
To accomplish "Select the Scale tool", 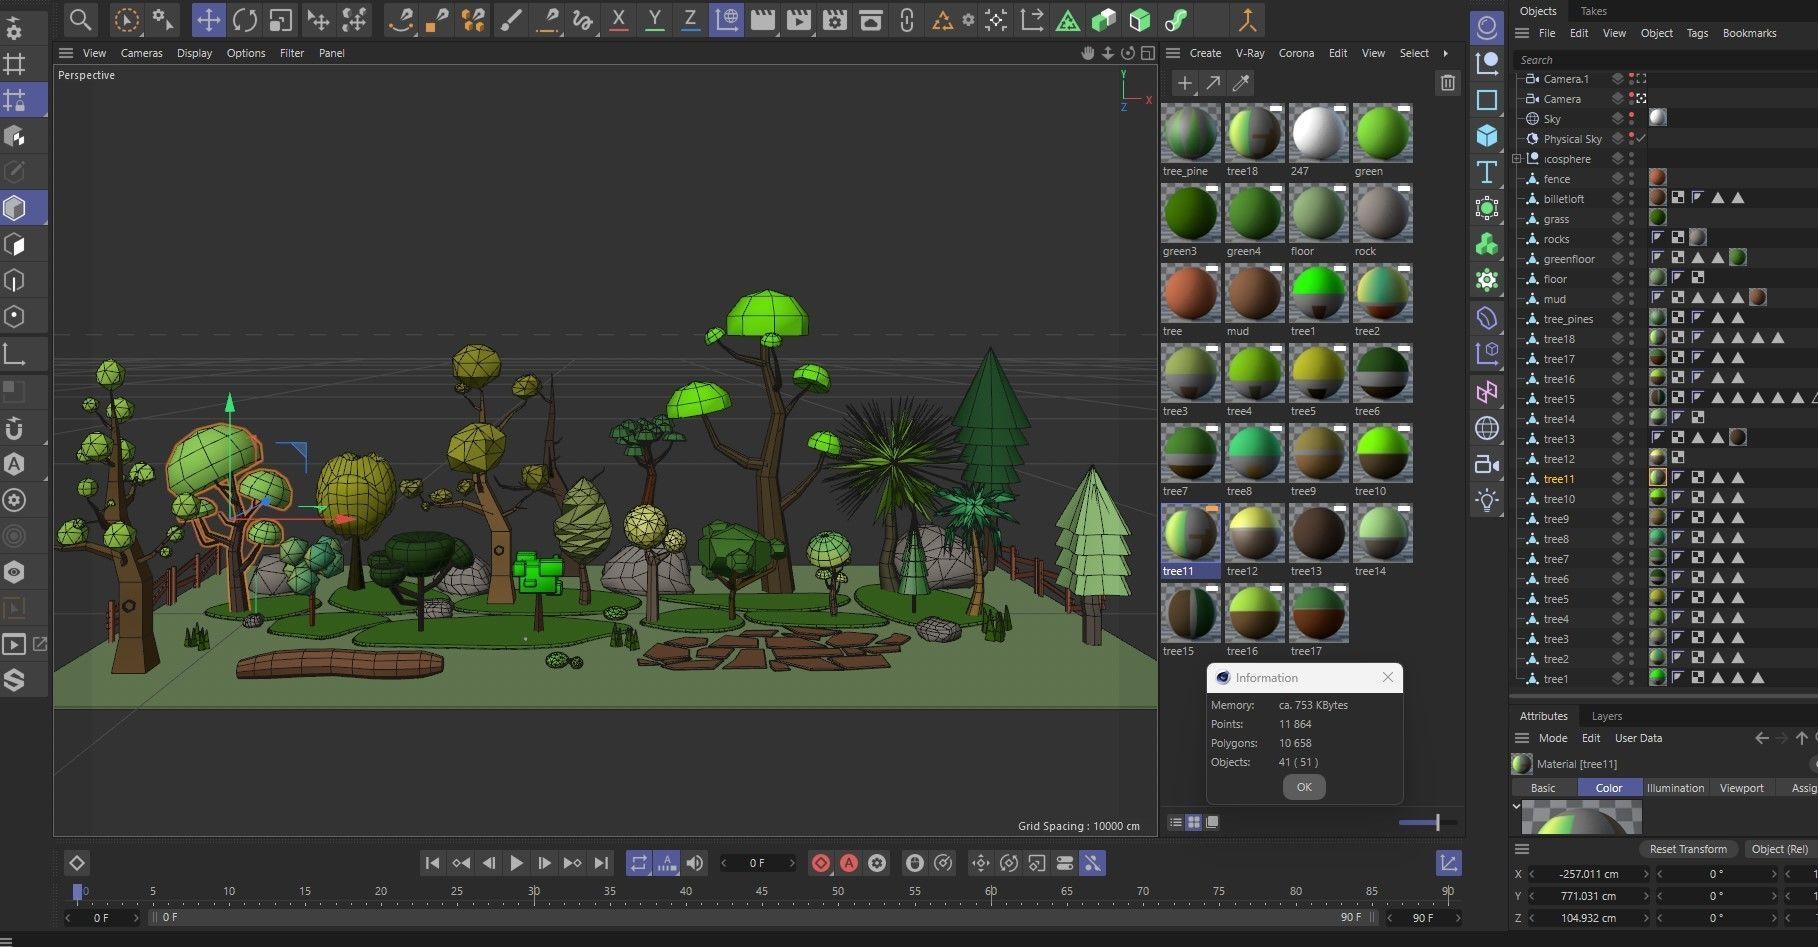I will (x=281, y=19).
